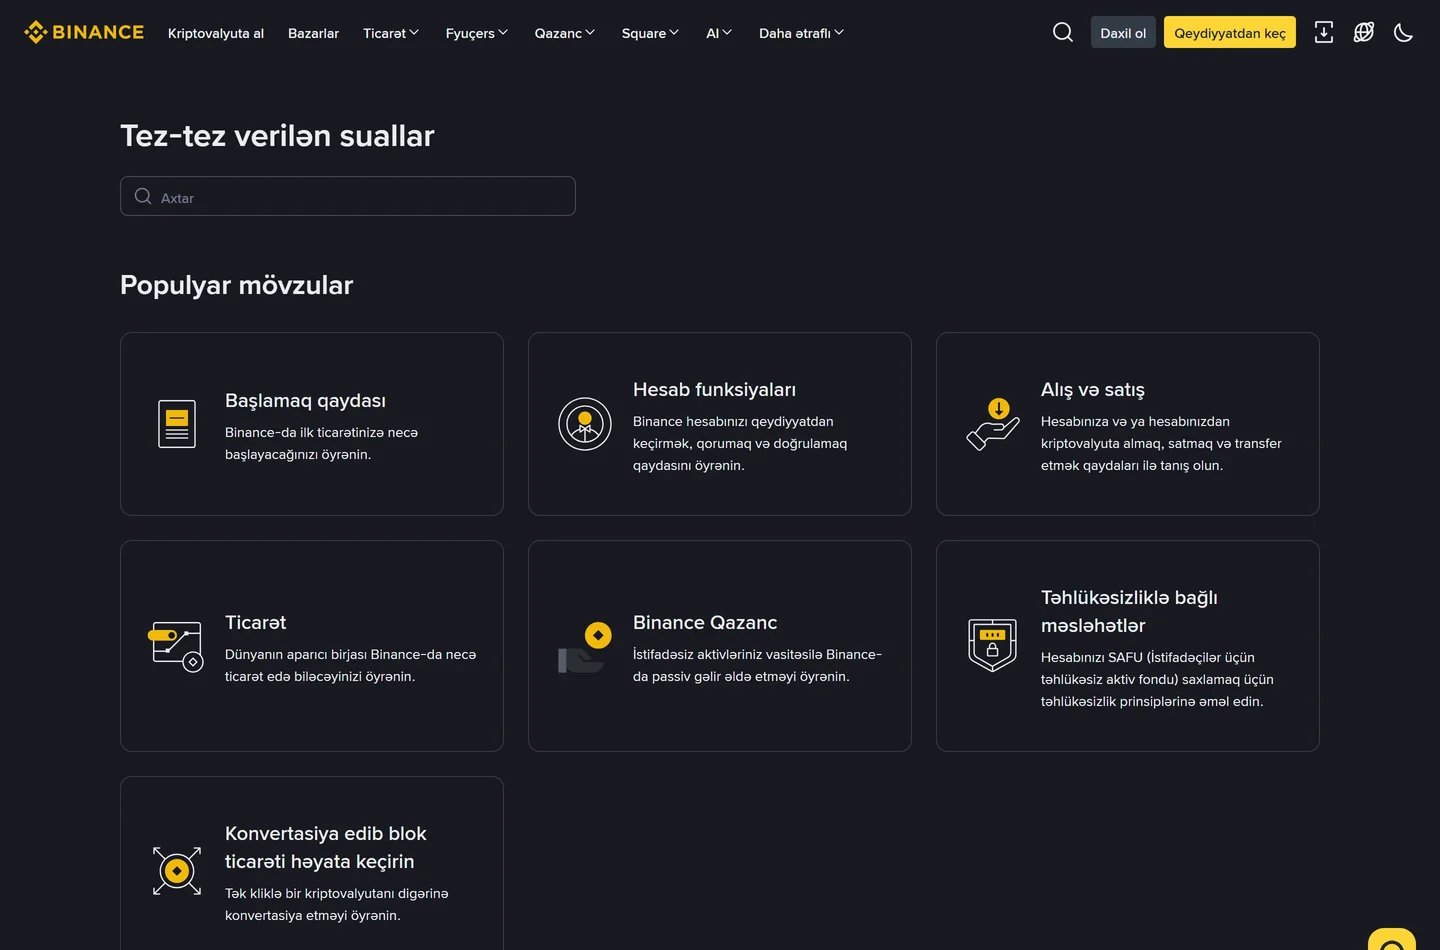Open Hesab funksiyaları topic title
This screenshot has height=950, width=1440.
click(x=714, y=390)
